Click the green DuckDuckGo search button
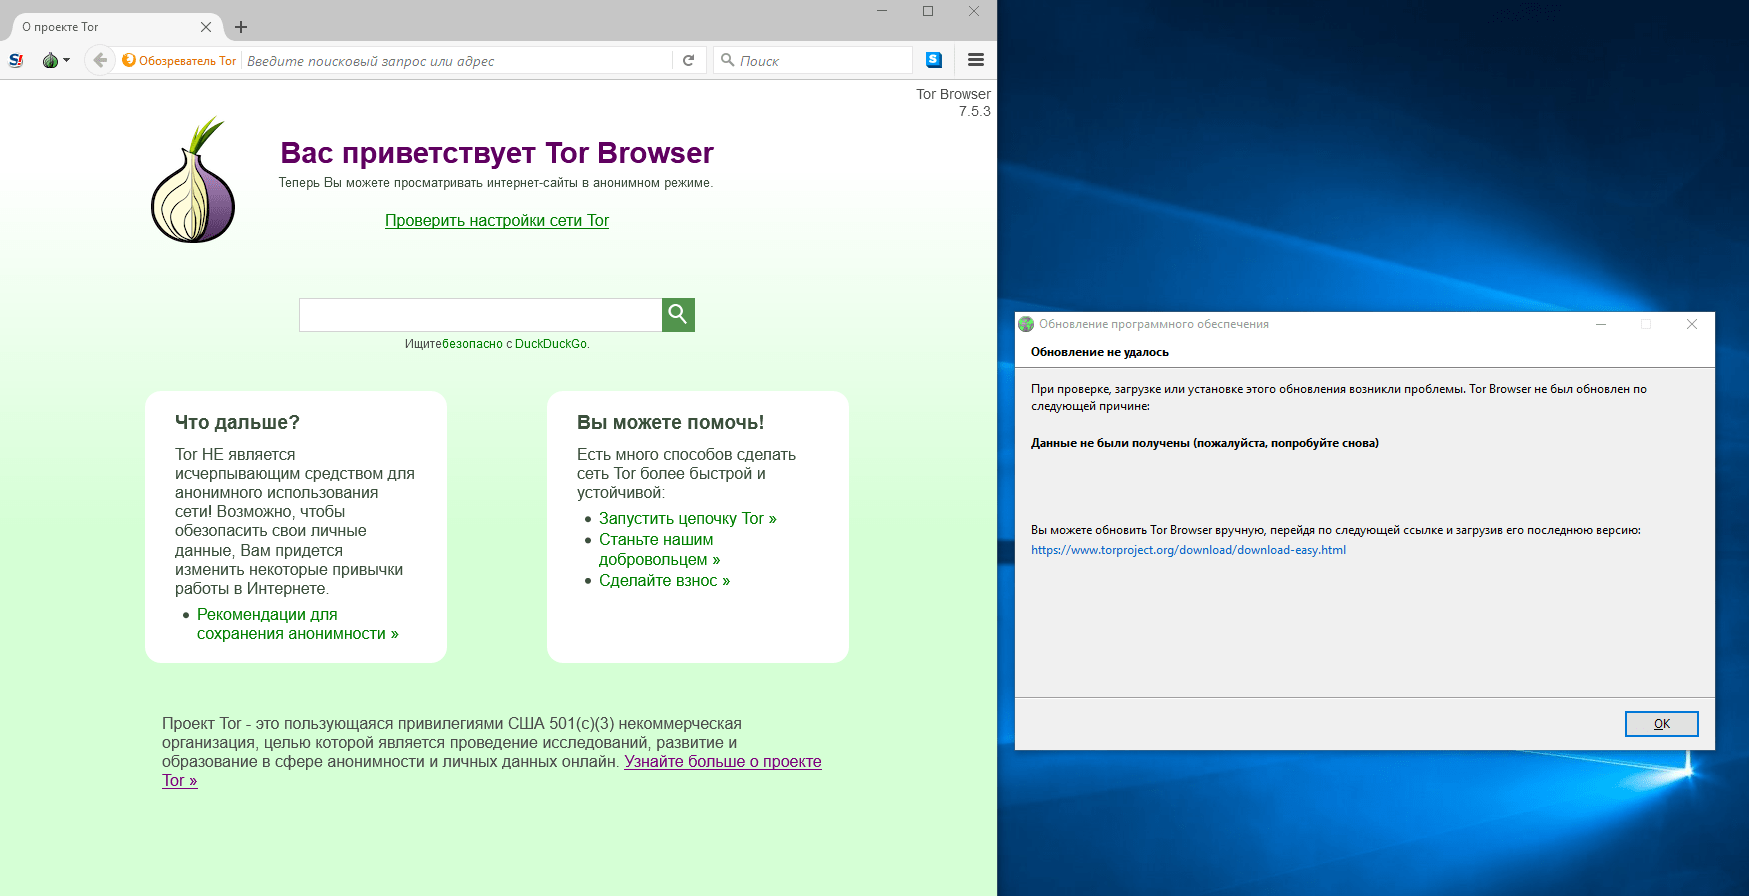The height and width of the screenshot is (896, 1749). pos(678,315)
